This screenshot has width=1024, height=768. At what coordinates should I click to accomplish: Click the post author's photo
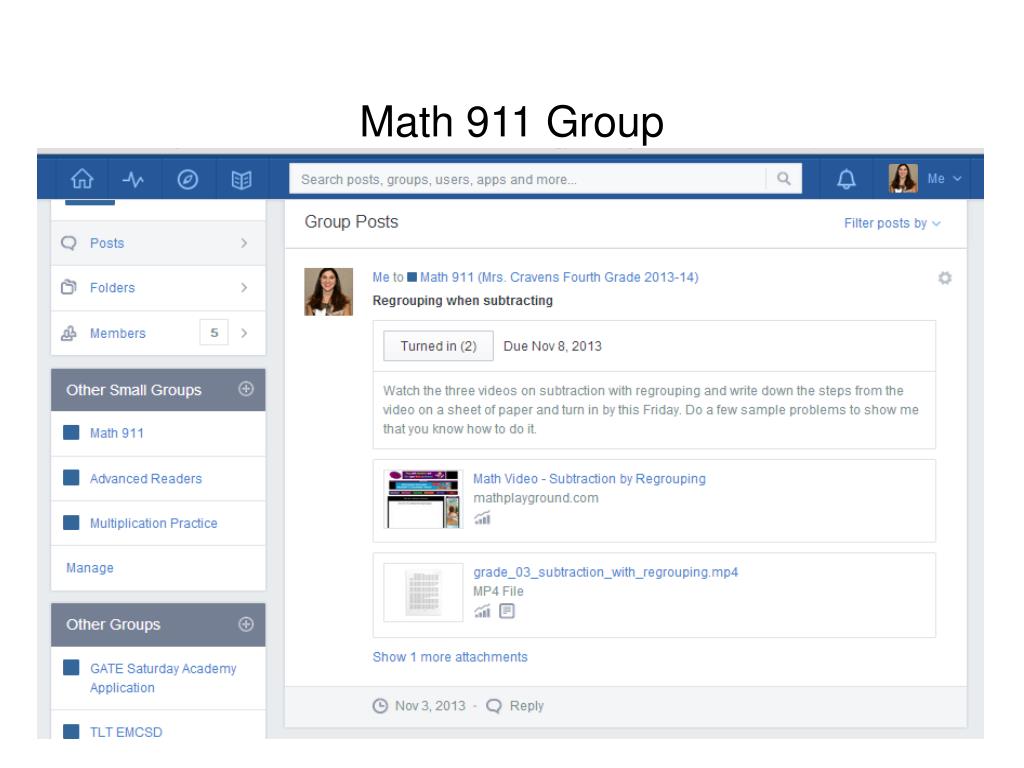[328, 292]
